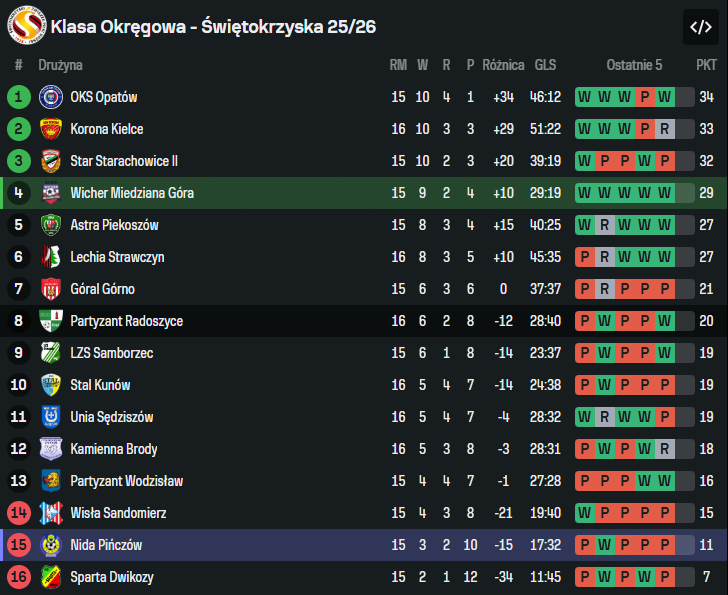Click OKS Opatów's red P result badge
728x595 pixels.
[x=644, y=97]
